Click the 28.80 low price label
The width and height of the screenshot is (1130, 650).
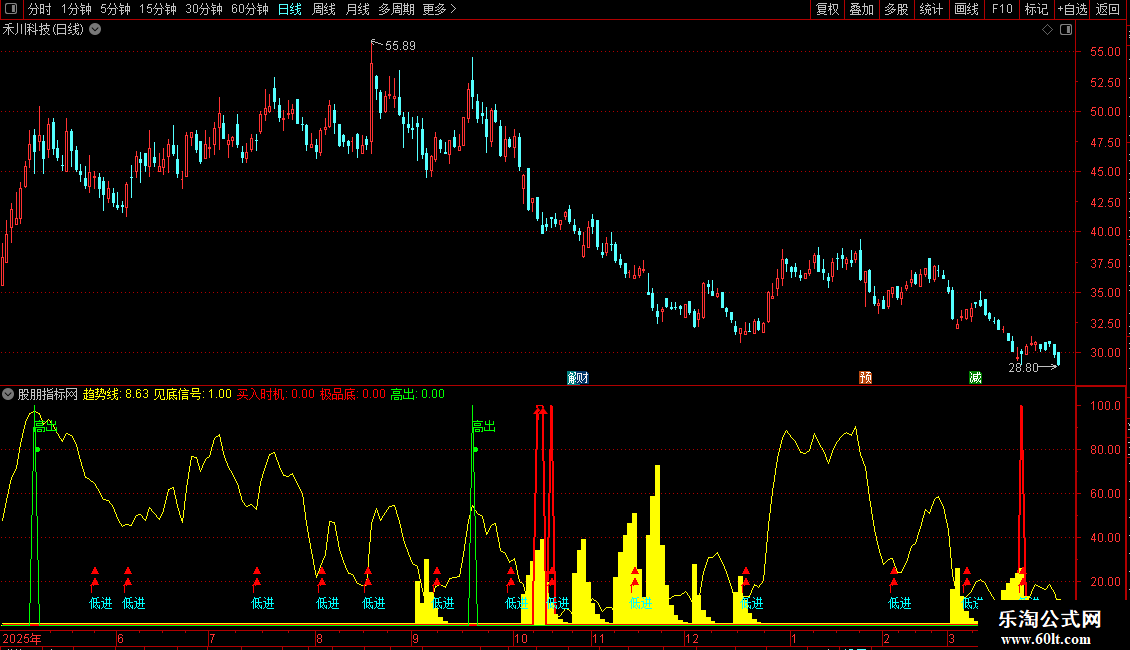pos(1023,368)
